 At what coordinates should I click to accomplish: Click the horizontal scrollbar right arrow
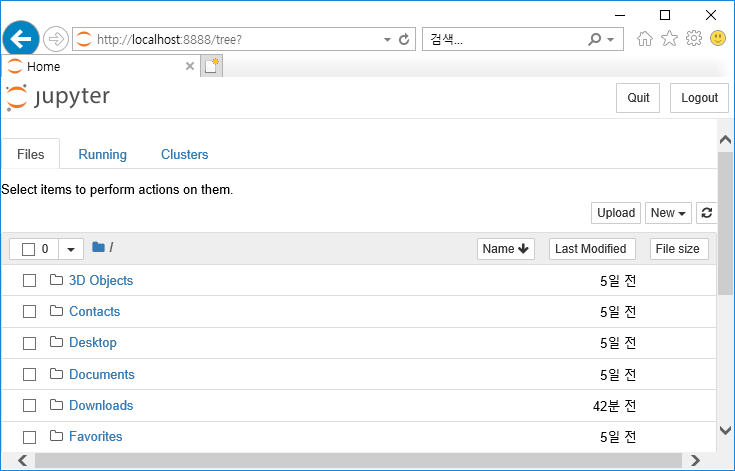point(696,460)
